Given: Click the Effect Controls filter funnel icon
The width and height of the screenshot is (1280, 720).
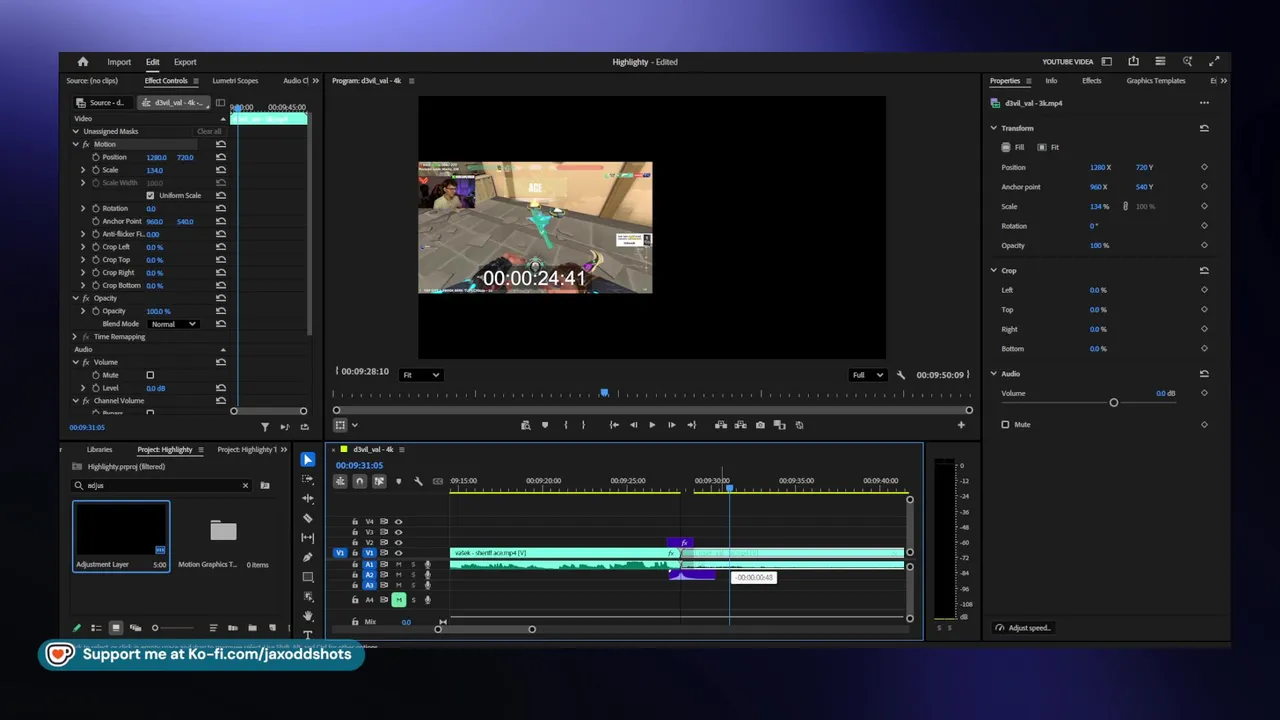Looking at the screenshot, I should 265,427.
